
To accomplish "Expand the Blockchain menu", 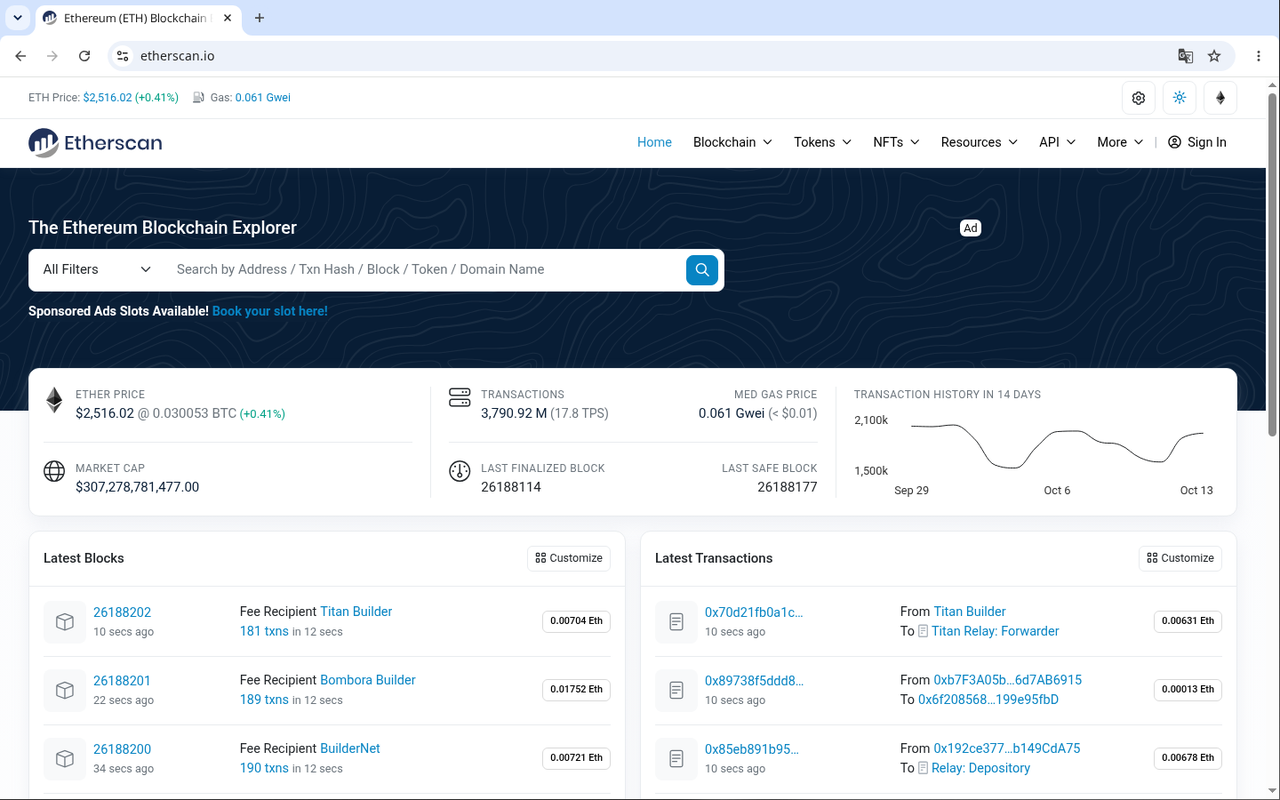I will coord(733,143).
